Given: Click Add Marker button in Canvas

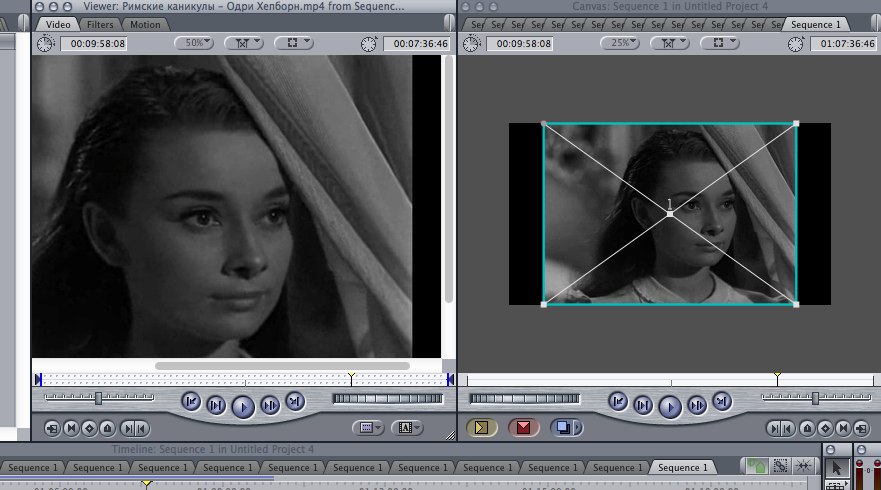Looking at the screenshot, I should coord(807,429).
